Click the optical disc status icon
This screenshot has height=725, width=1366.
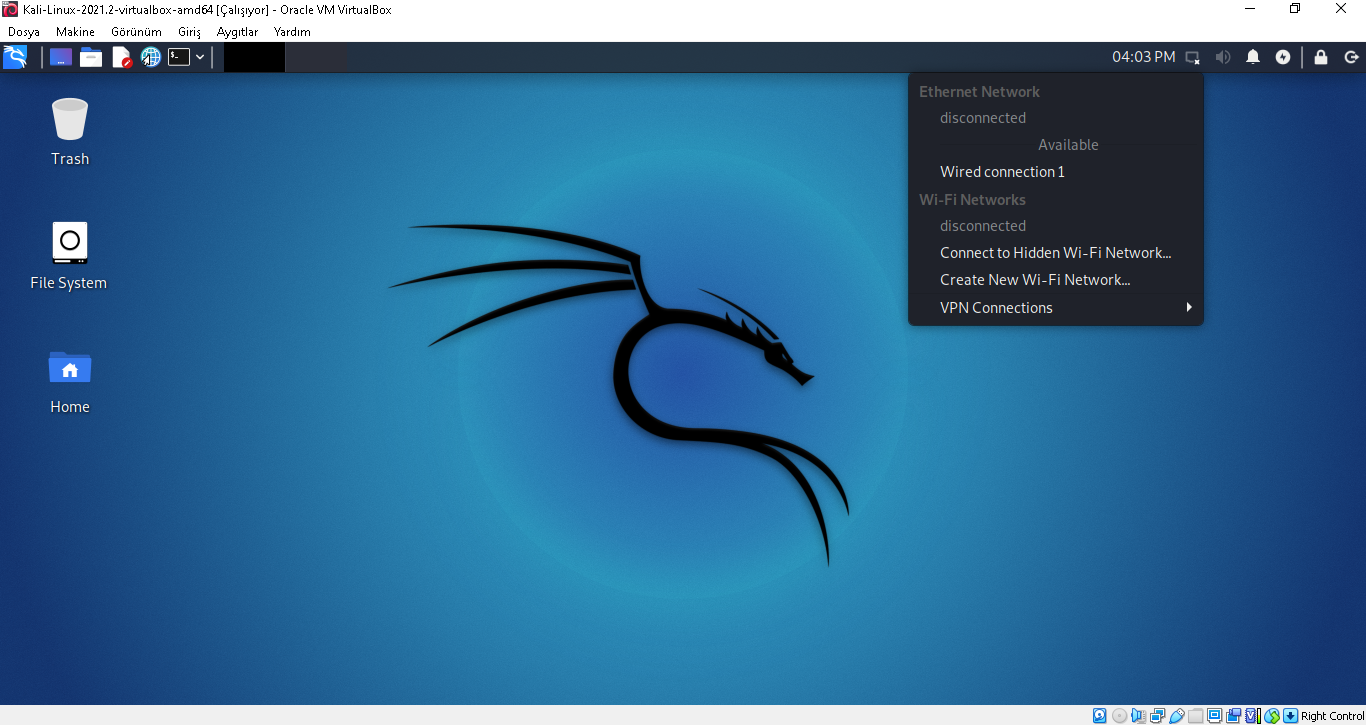click(x=1119, y=716)
